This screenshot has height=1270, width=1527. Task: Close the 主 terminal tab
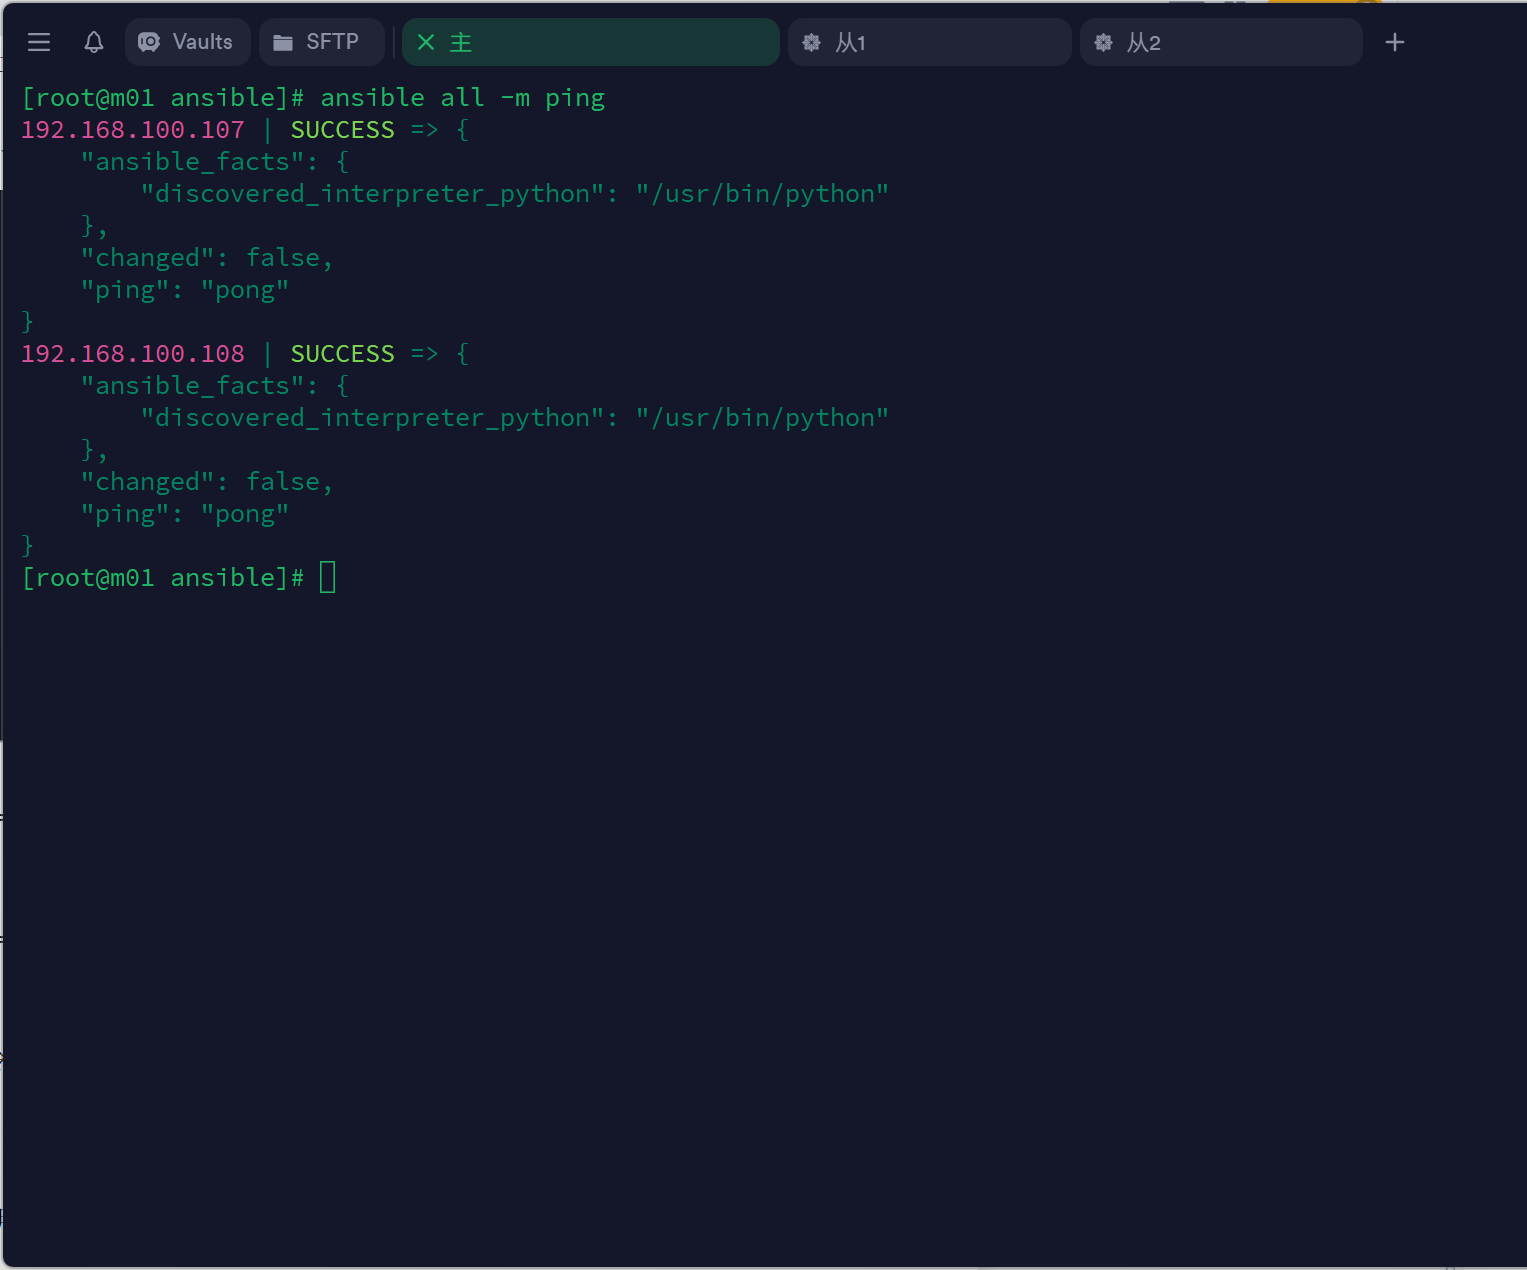point(426,42)
